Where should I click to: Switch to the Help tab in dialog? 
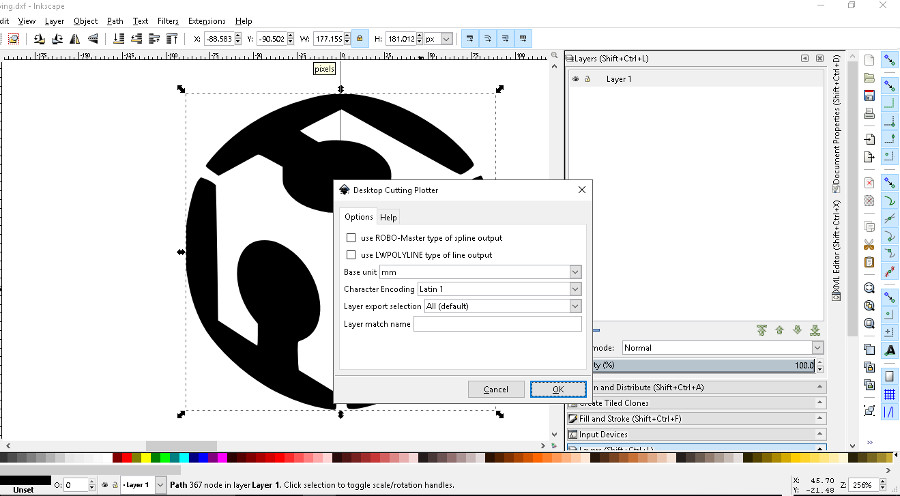389,217
